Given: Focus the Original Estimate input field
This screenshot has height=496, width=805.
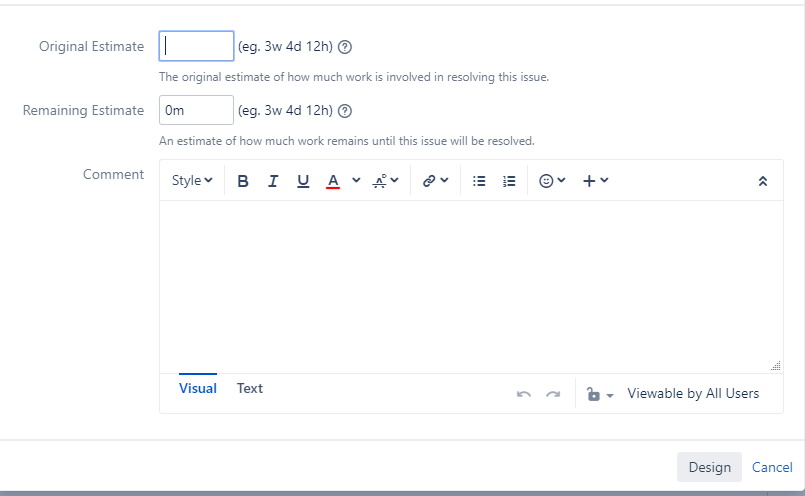Looking at the screenshot, I should point(197,46).
